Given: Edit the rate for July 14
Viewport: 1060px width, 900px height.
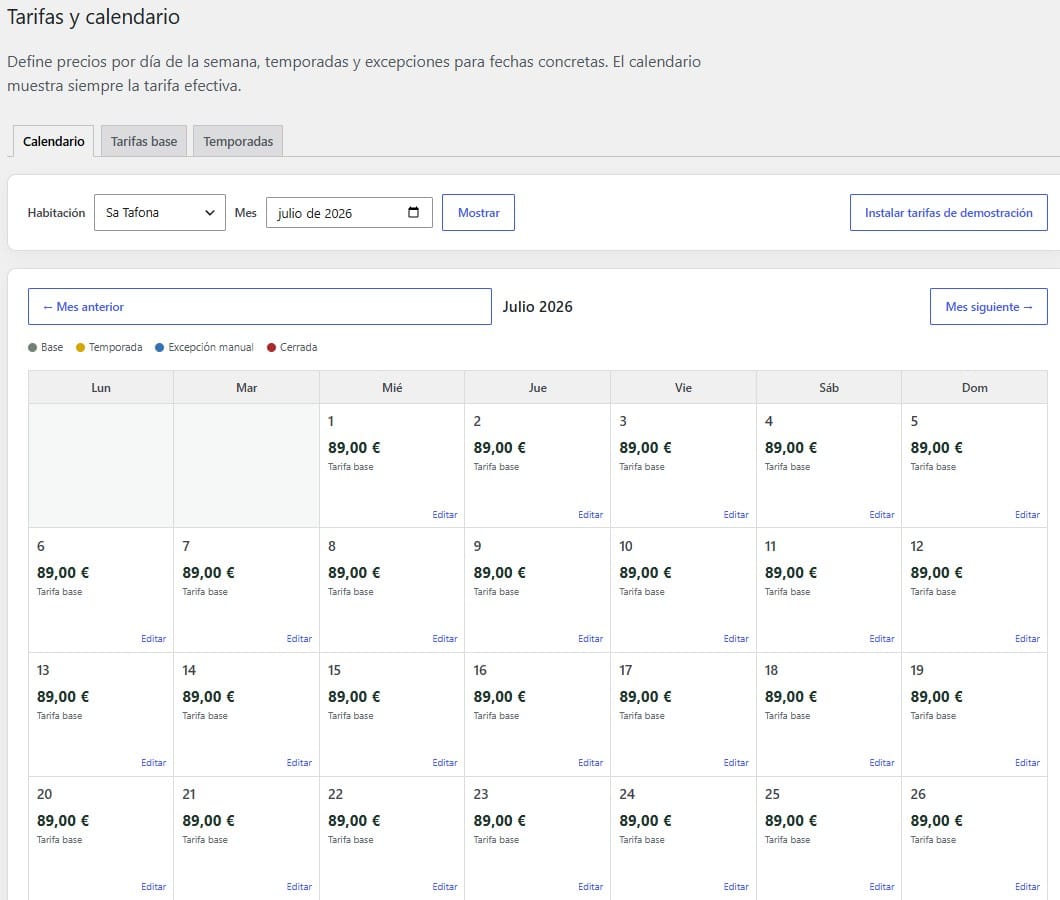Looking at the screenshot, I should 299,762.
